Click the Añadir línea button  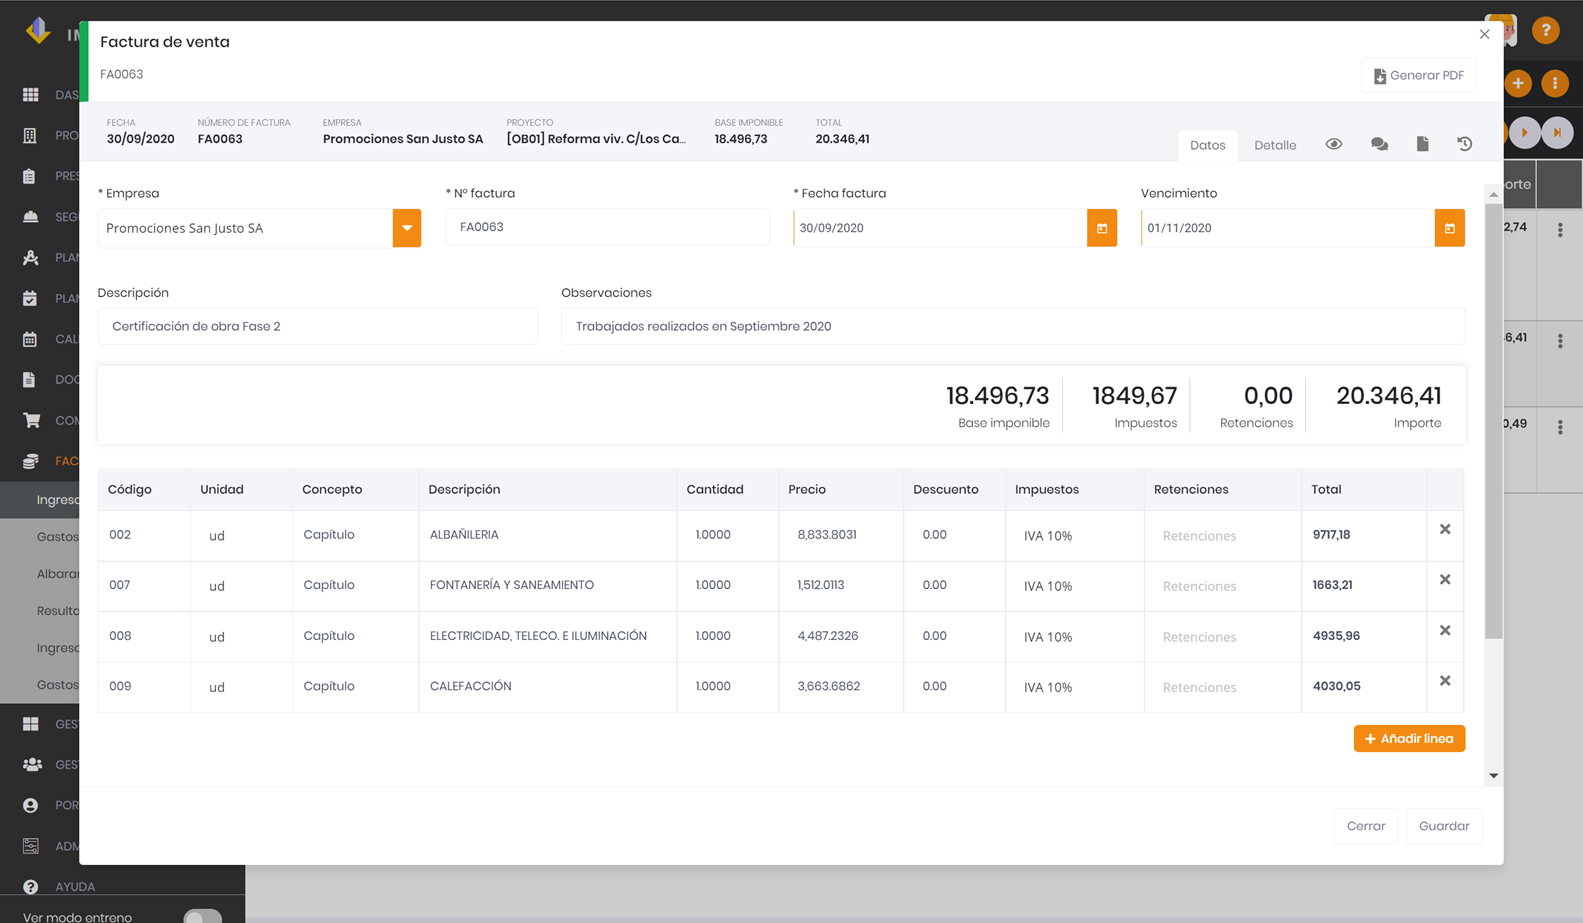[x=1409, y=739]
